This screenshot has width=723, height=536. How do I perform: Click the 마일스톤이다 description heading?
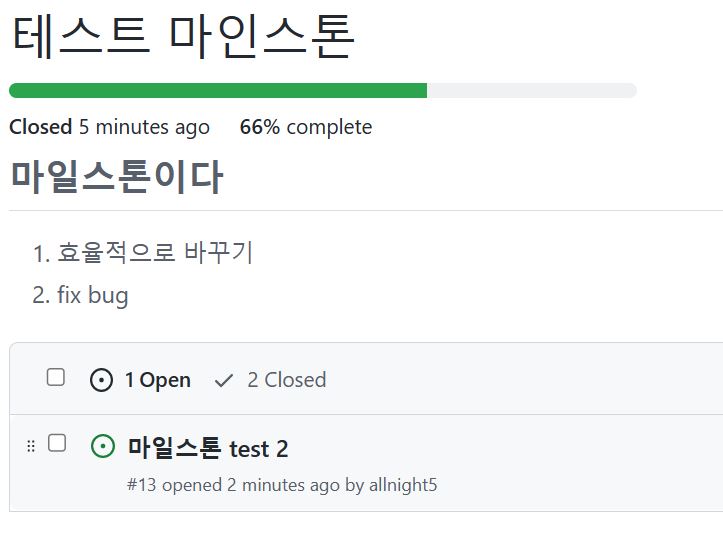pyautogui.click(x=117, y=177)
